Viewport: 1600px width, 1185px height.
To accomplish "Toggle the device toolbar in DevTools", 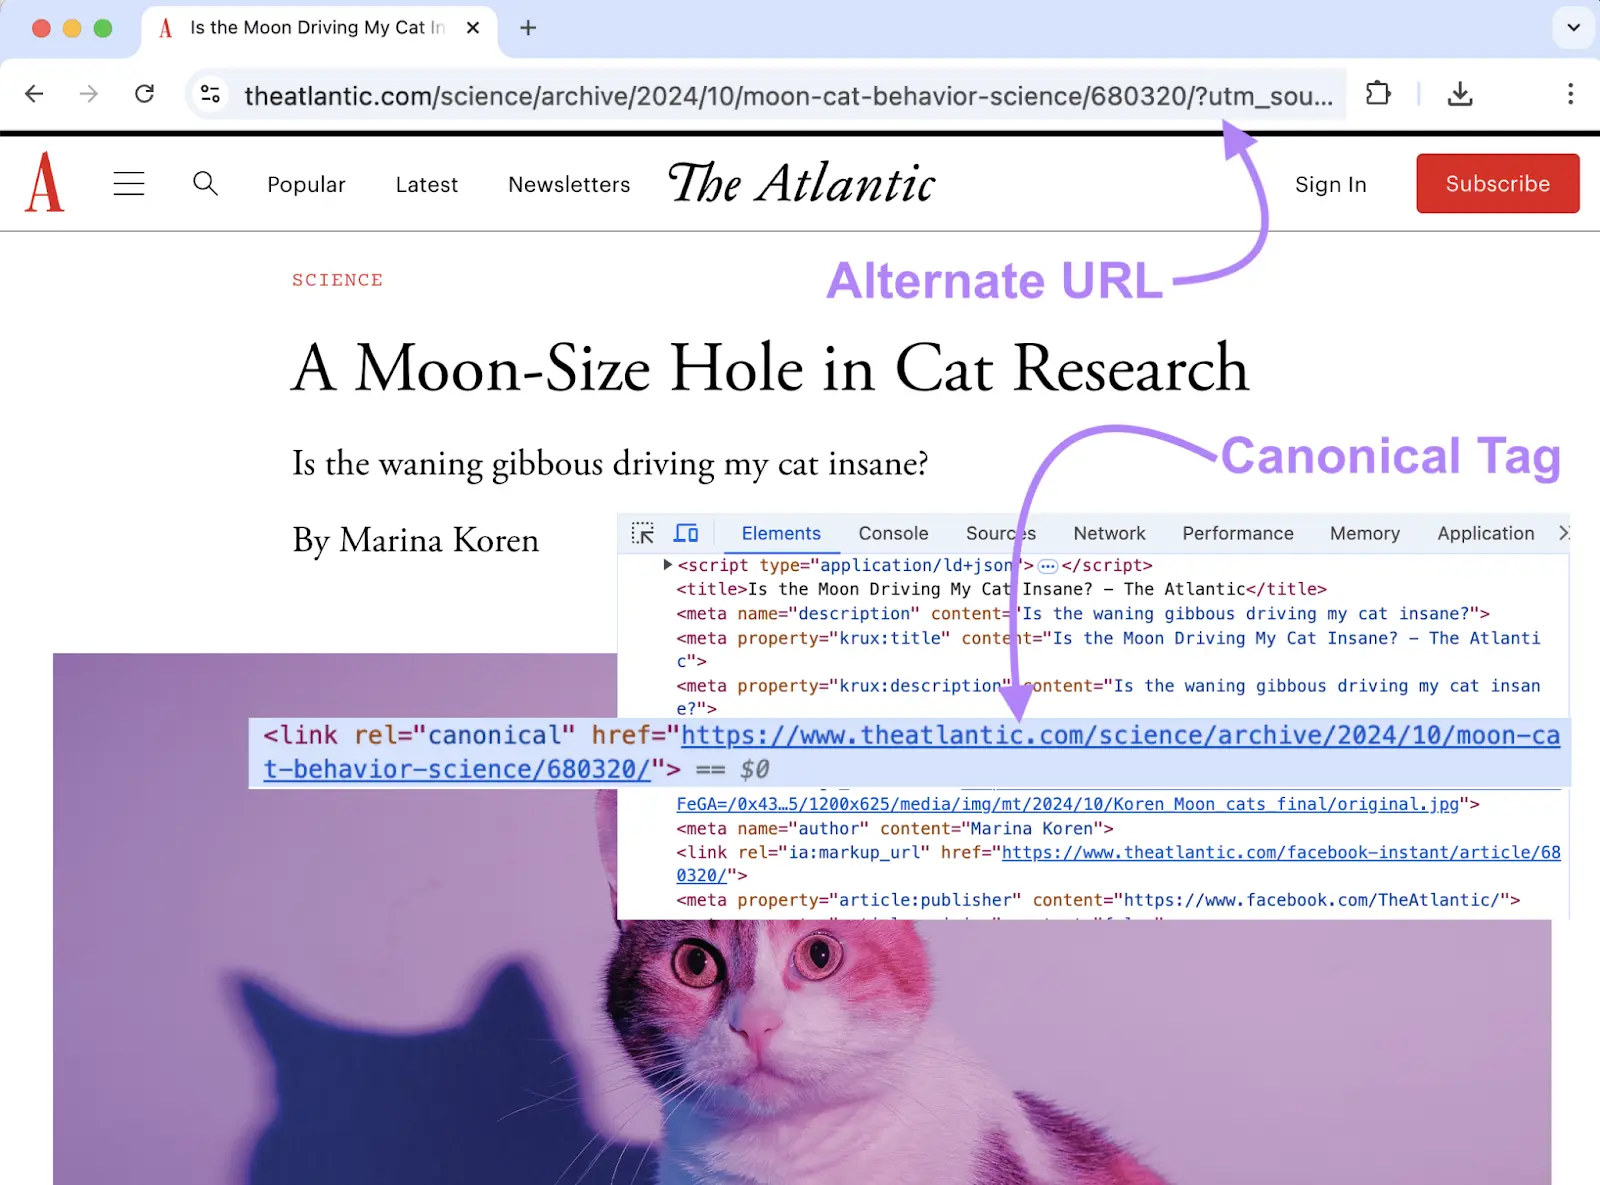I will (686, 533).
